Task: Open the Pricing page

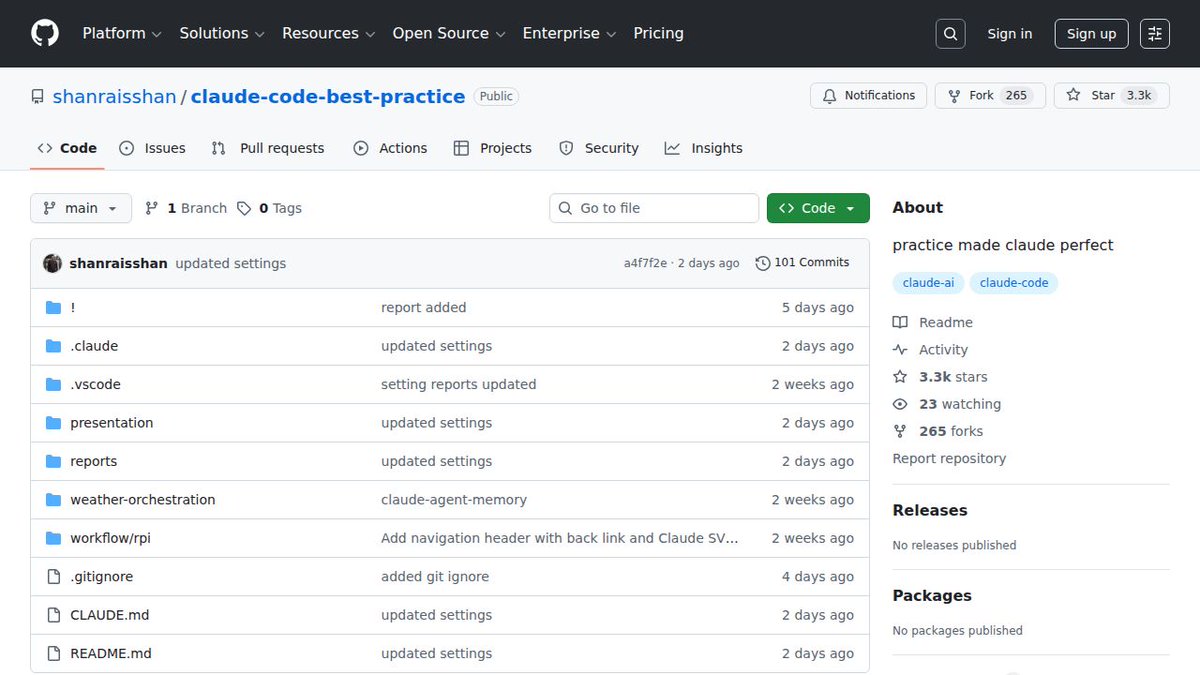Action: pyautogui.click(x=659, y=33)
